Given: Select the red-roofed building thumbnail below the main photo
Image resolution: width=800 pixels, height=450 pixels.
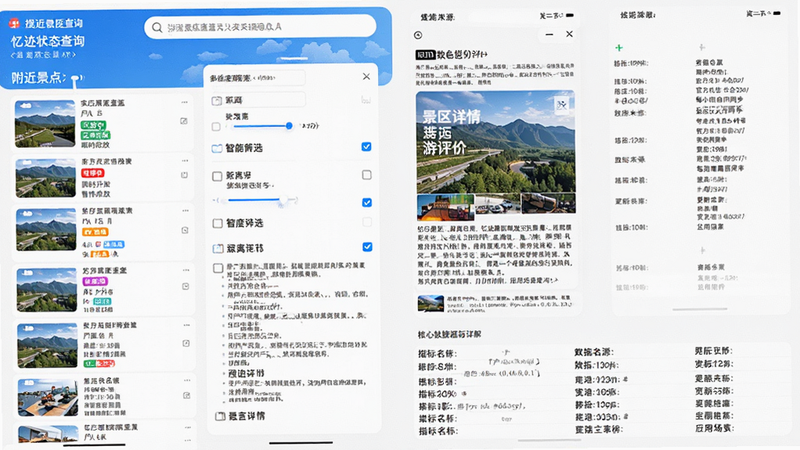Looking at the screenshot, I should click(445, 206).
